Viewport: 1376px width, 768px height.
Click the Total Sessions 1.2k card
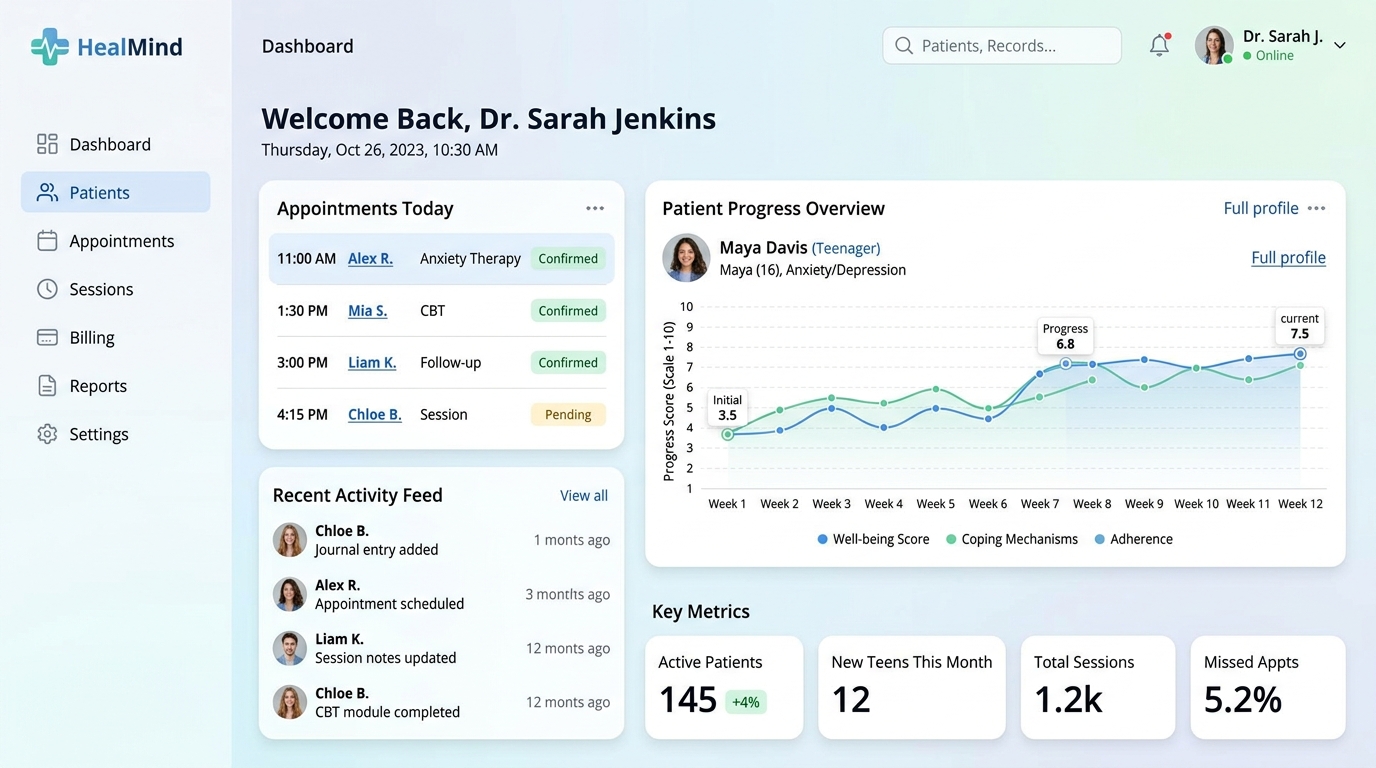1097,688
